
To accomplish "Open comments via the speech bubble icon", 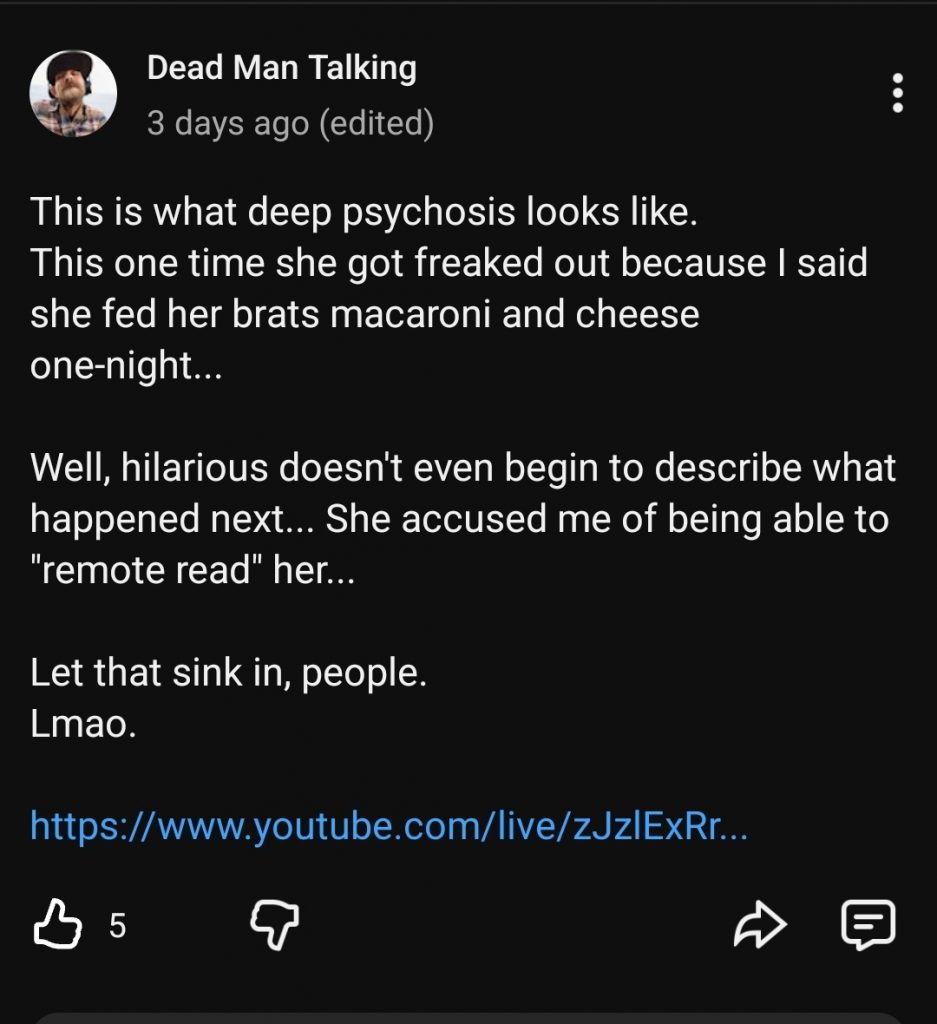I will point(868,925).
